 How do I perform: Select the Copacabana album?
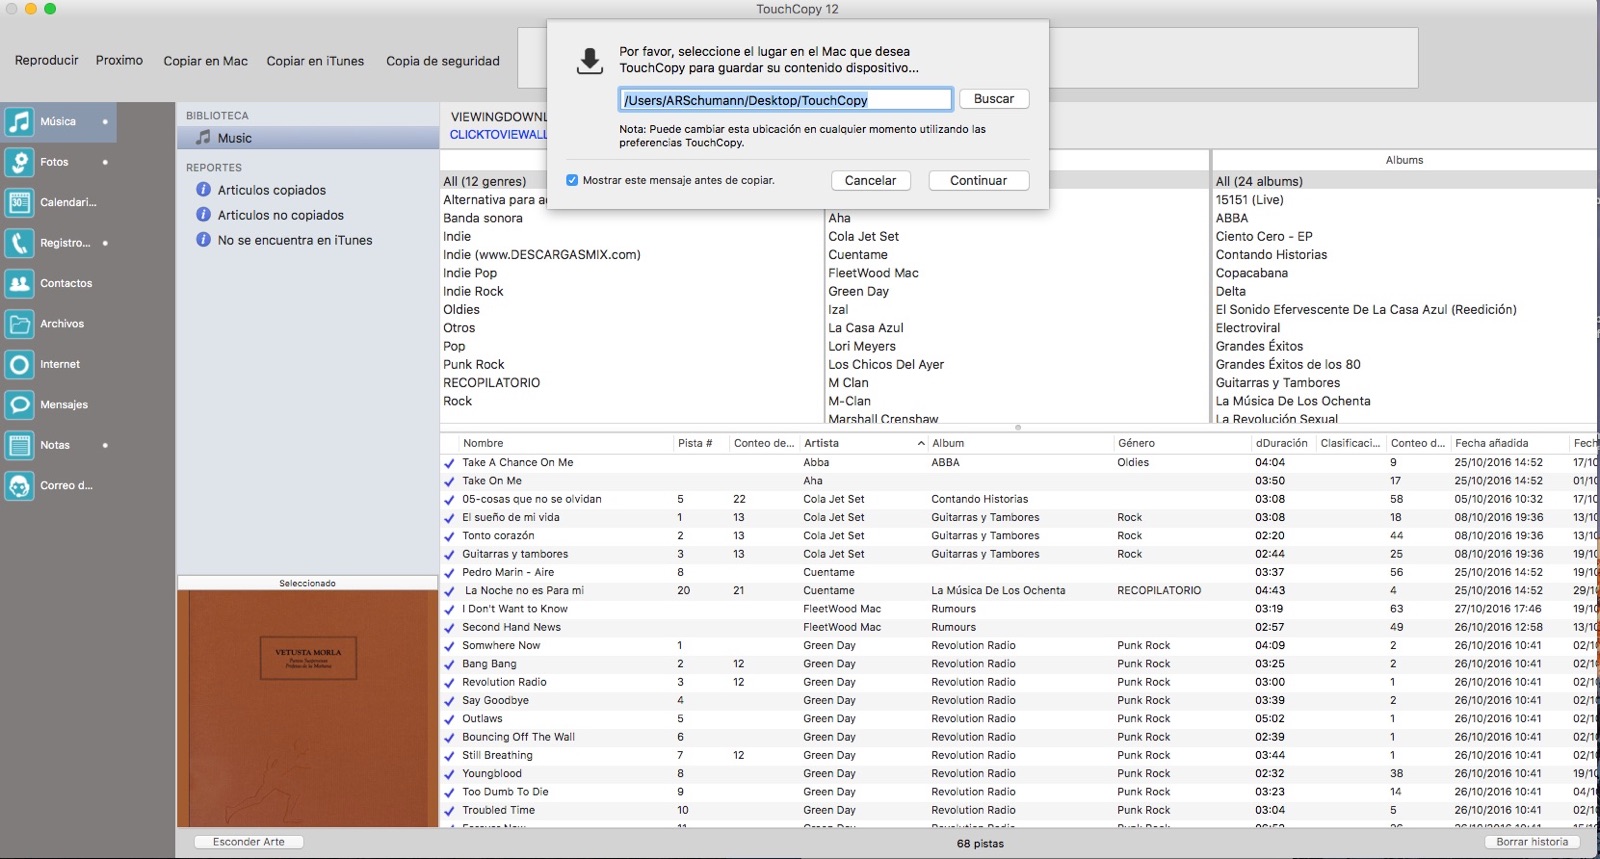pos(1252,273)
